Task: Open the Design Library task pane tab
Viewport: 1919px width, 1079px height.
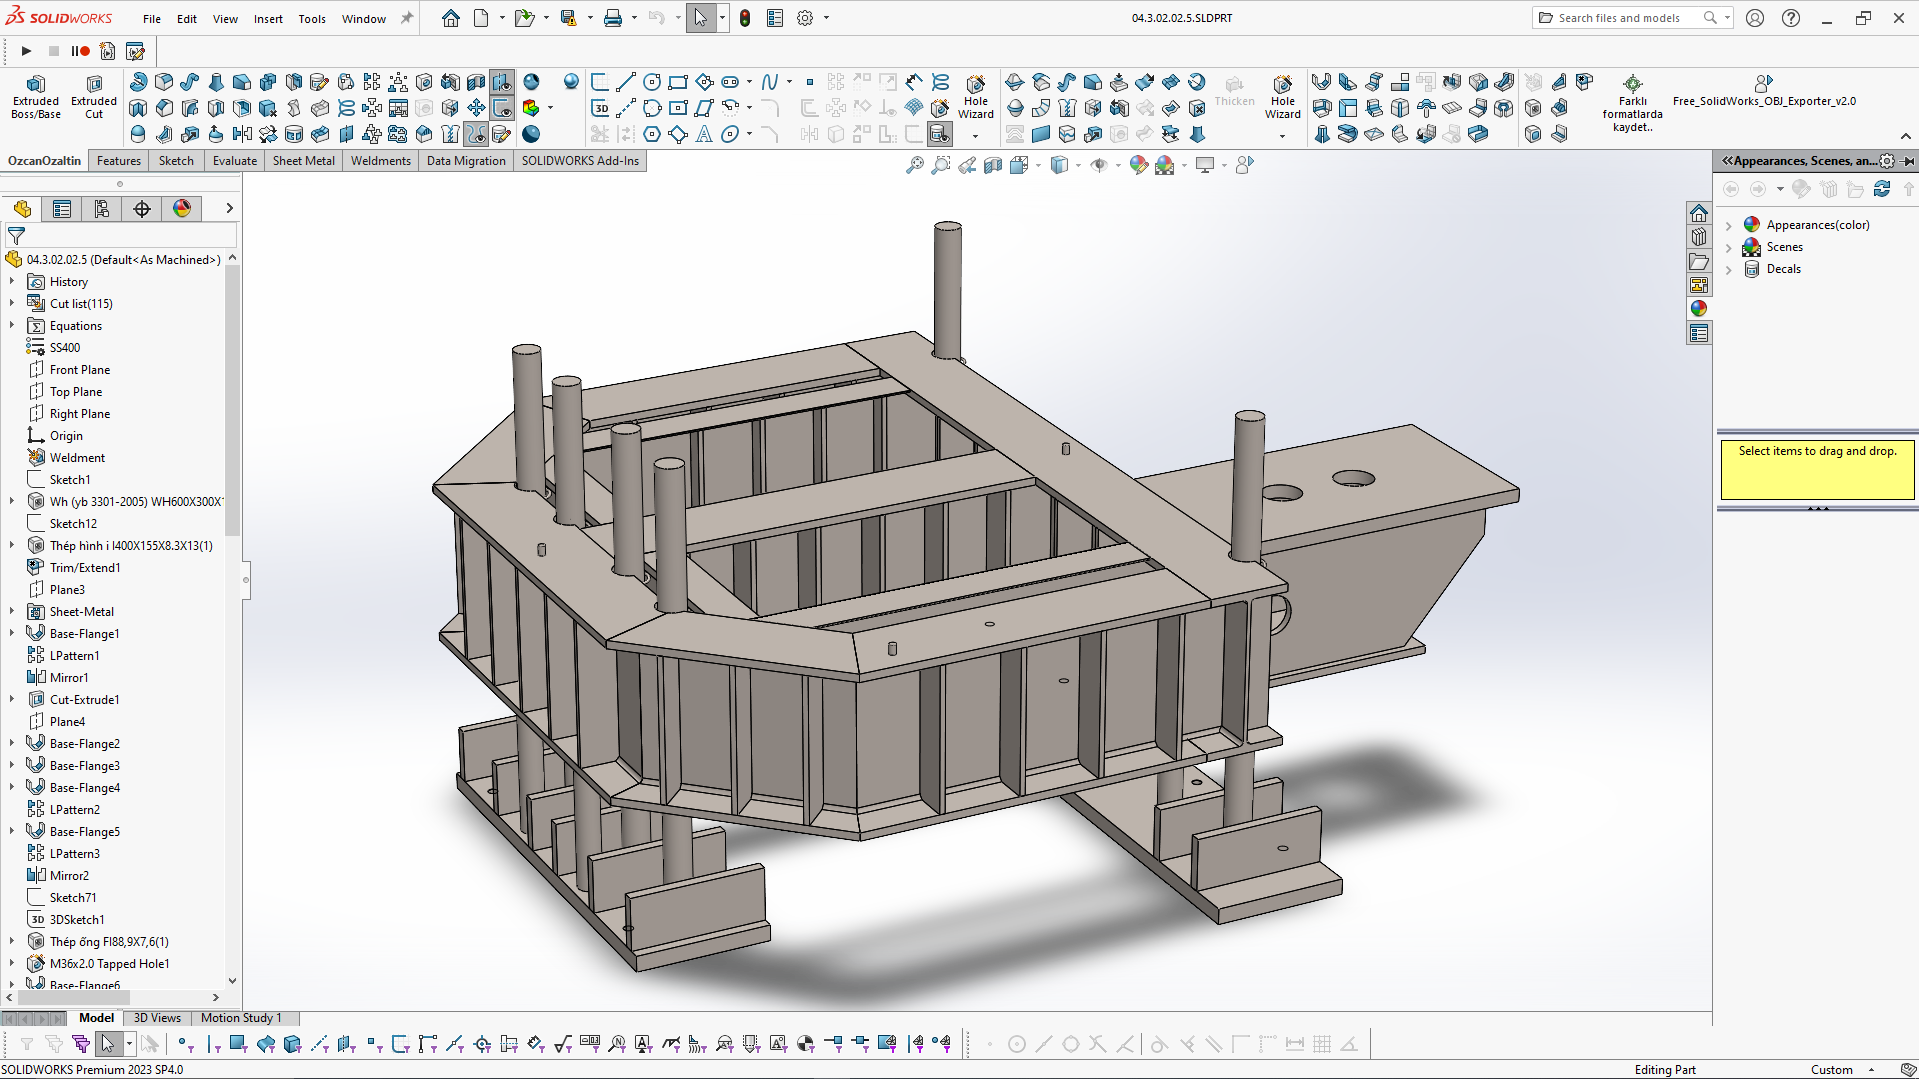Action: 1699,237
